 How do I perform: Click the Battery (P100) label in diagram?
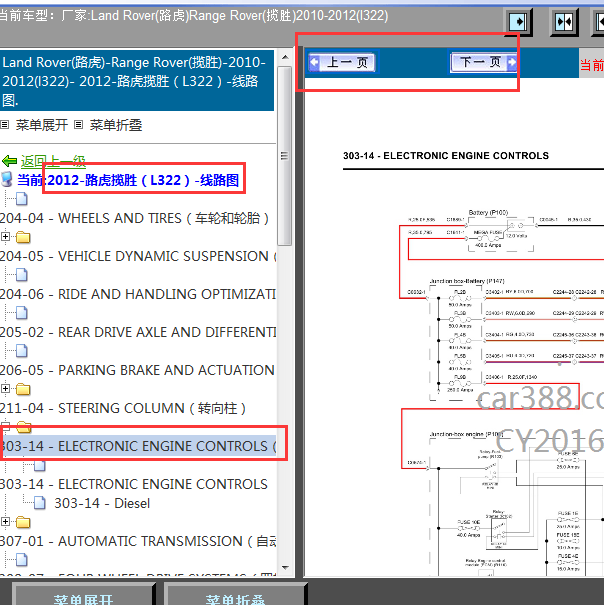pyautogui.click(x=488, y=213)
